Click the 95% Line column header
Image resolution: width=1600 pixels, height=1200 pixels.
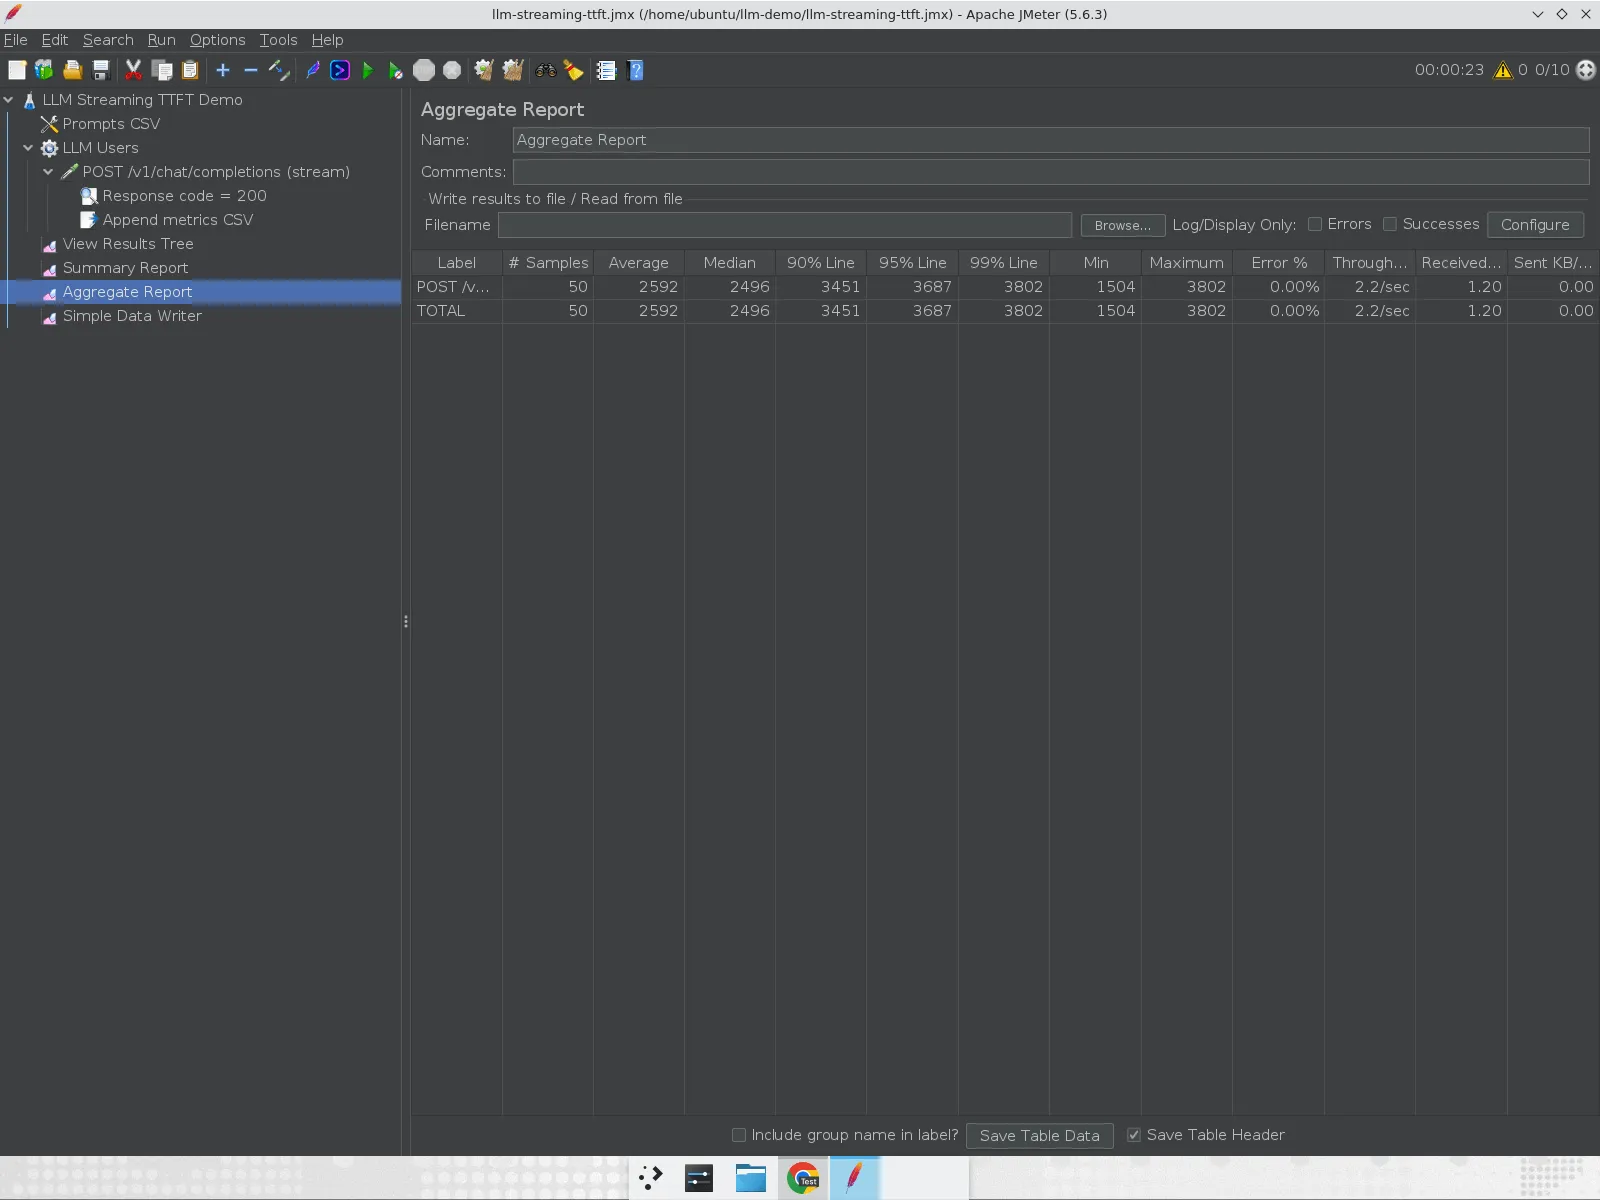912,263
